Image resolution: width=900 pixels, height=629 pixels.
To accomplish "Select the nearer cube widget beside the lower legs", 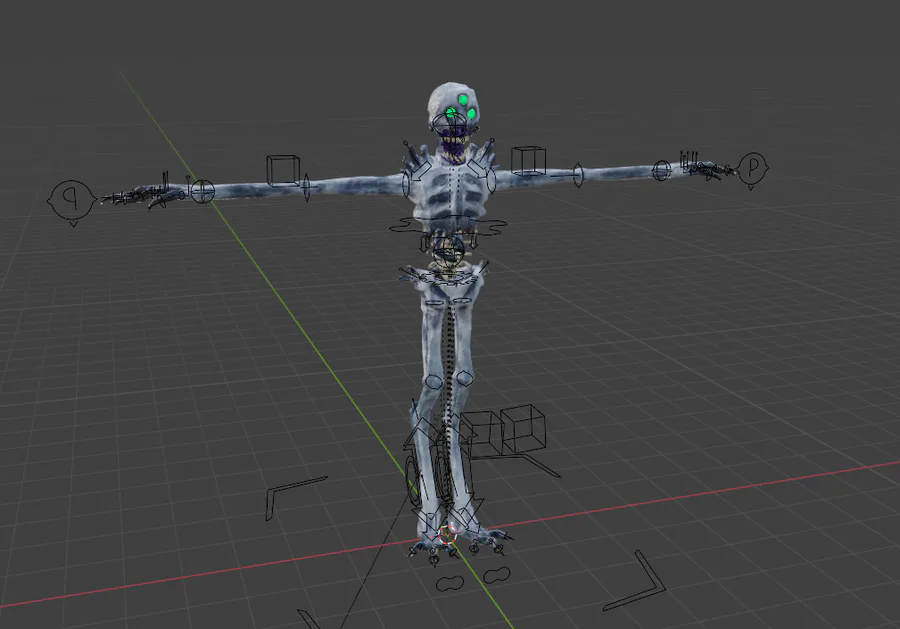I will coord(482,434).
